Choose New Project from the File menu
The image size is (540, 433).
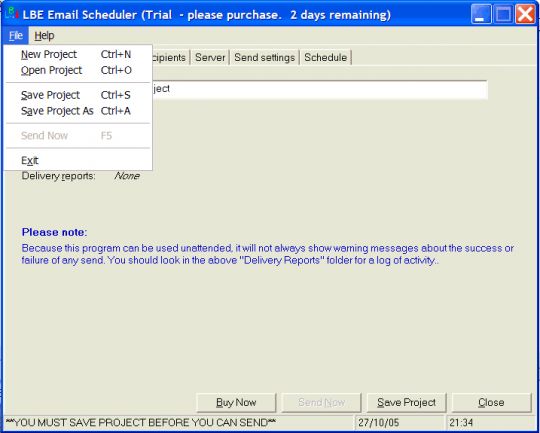click(x=78, y=54)
